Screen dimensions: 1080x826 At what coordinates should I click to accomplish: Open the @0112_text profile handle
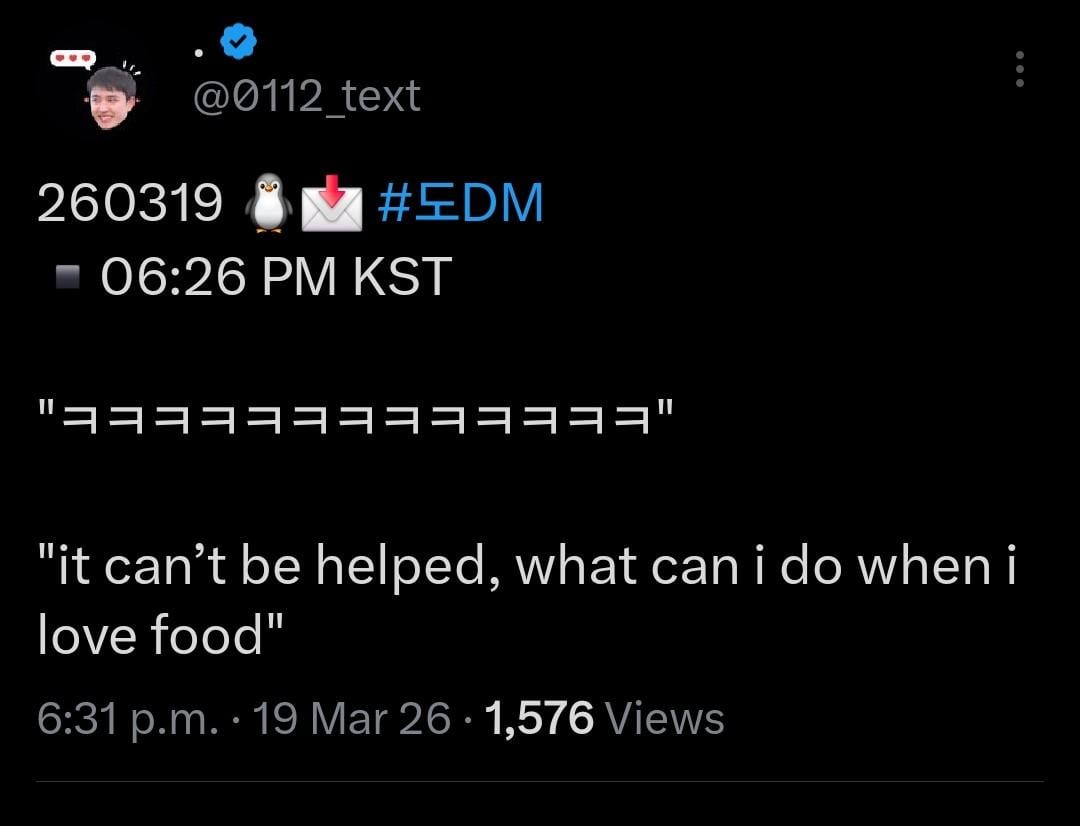305,96
